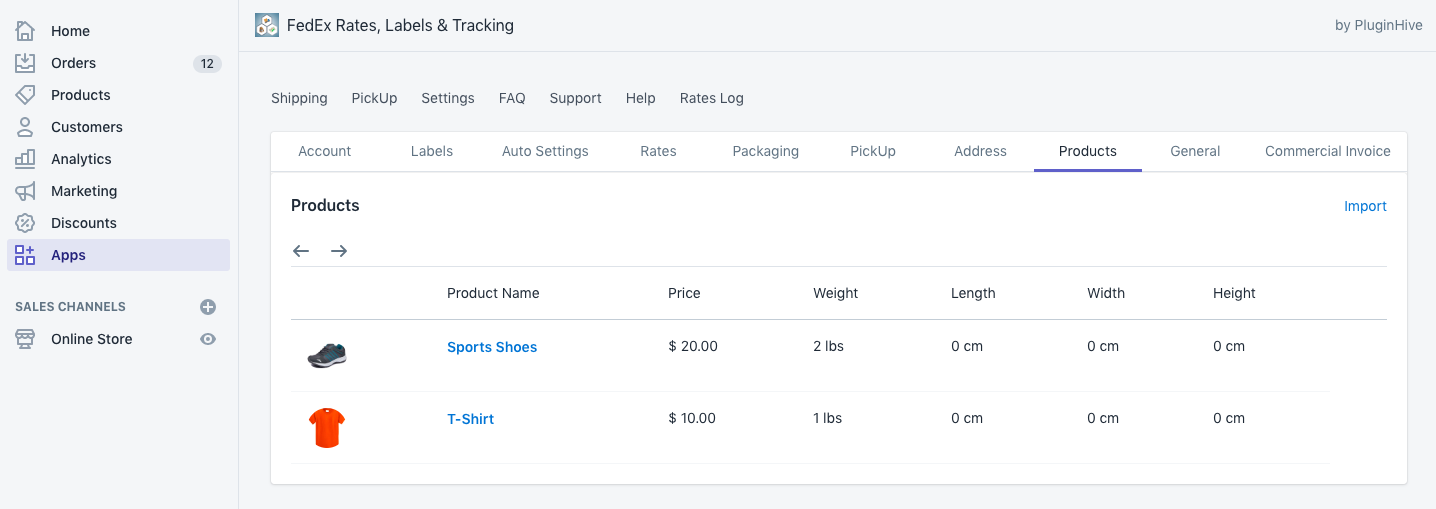The height and width of the screenshot is (509, 1436).
Task: Open Online Store sales channel
Action: 92,339
